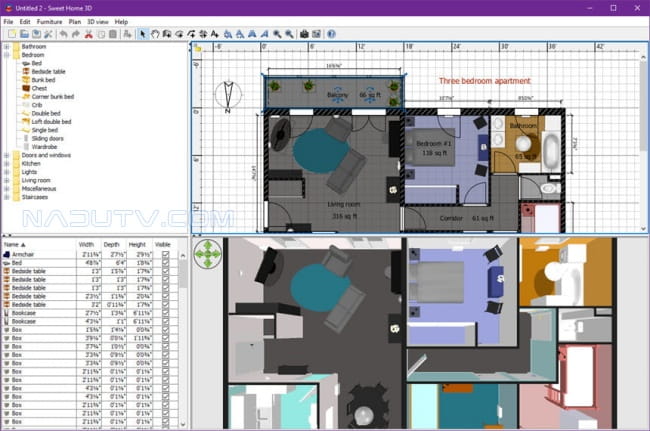
Task: Select the Create polylines tool
Action: tap(191, 34)
